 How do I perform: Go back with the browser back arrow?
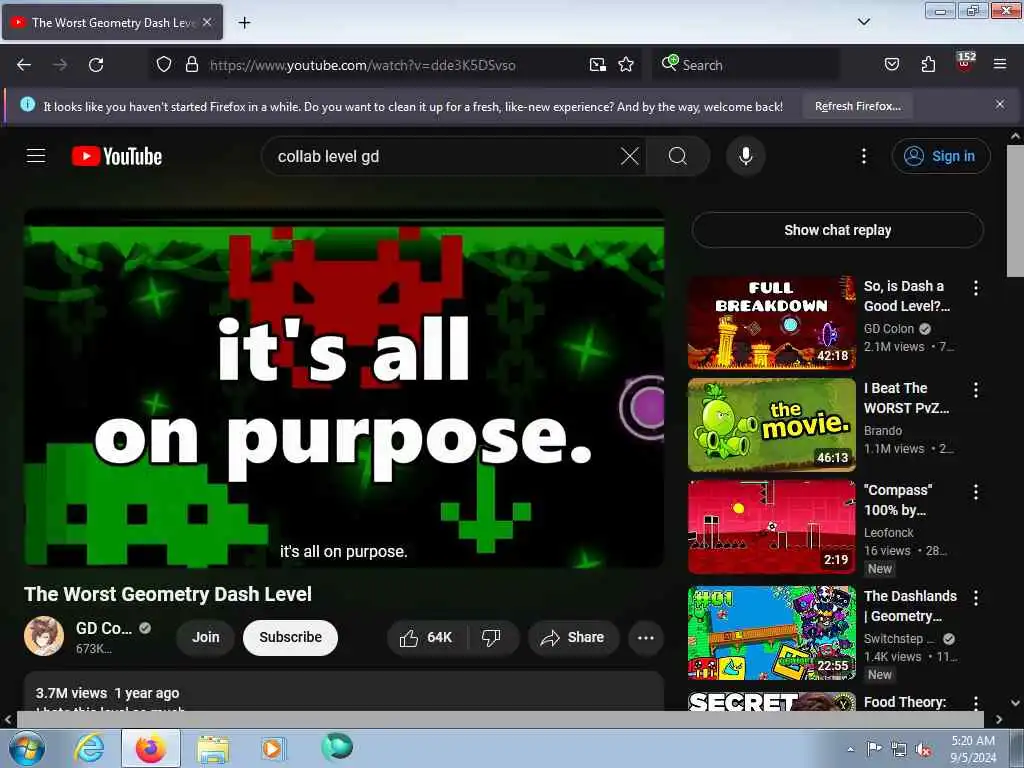pyautogui.click(x=24, y=65)
